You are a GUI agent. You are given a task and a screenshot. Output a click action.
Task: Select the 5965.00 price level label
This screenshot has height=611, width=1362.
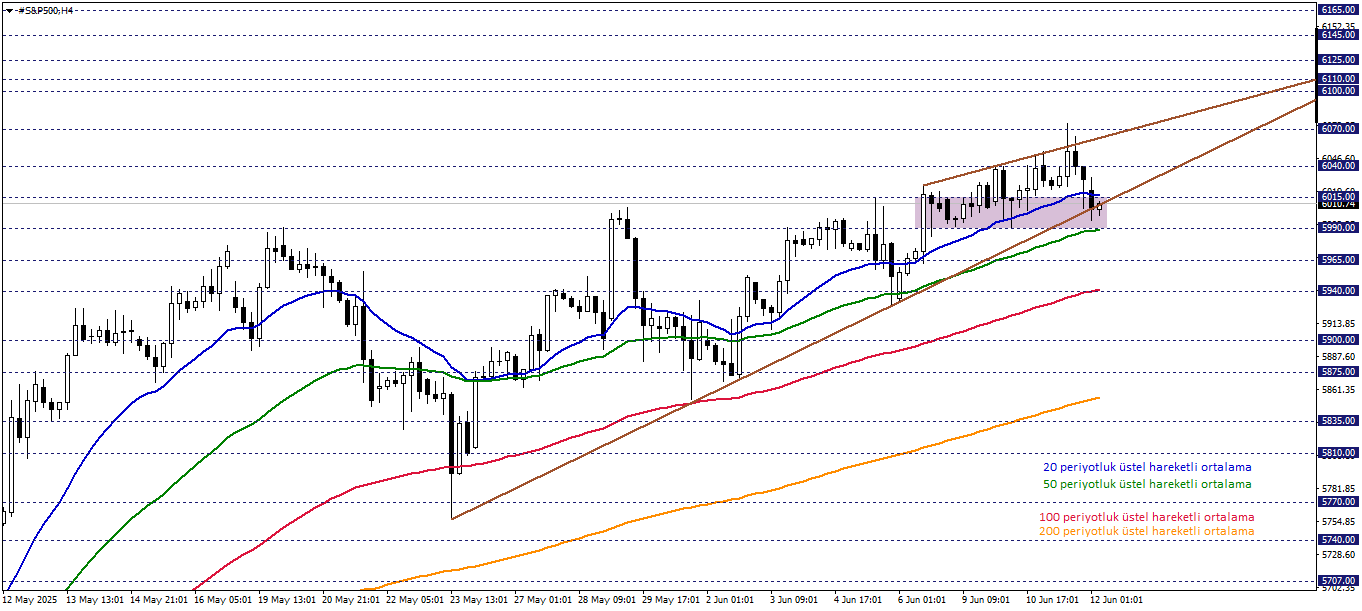click(x=1338, y=260)
